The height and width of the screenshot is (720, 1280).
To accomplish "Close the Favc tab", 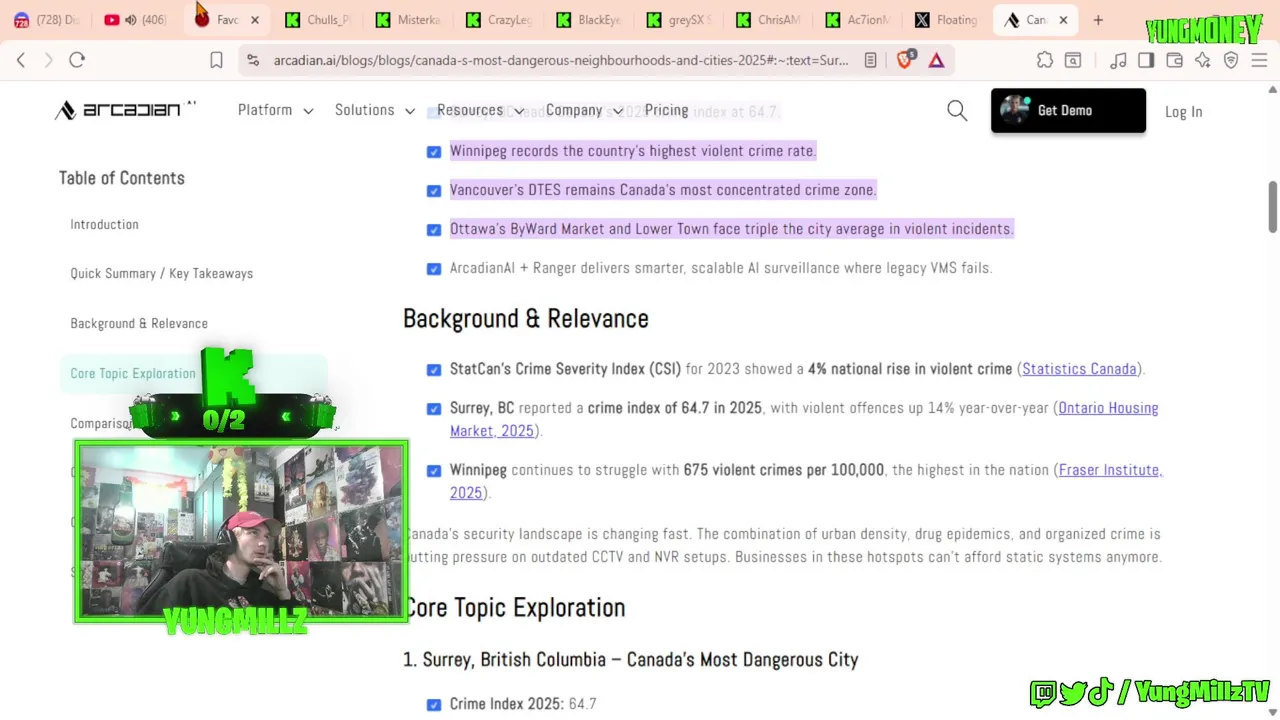I will click(254, 20).
